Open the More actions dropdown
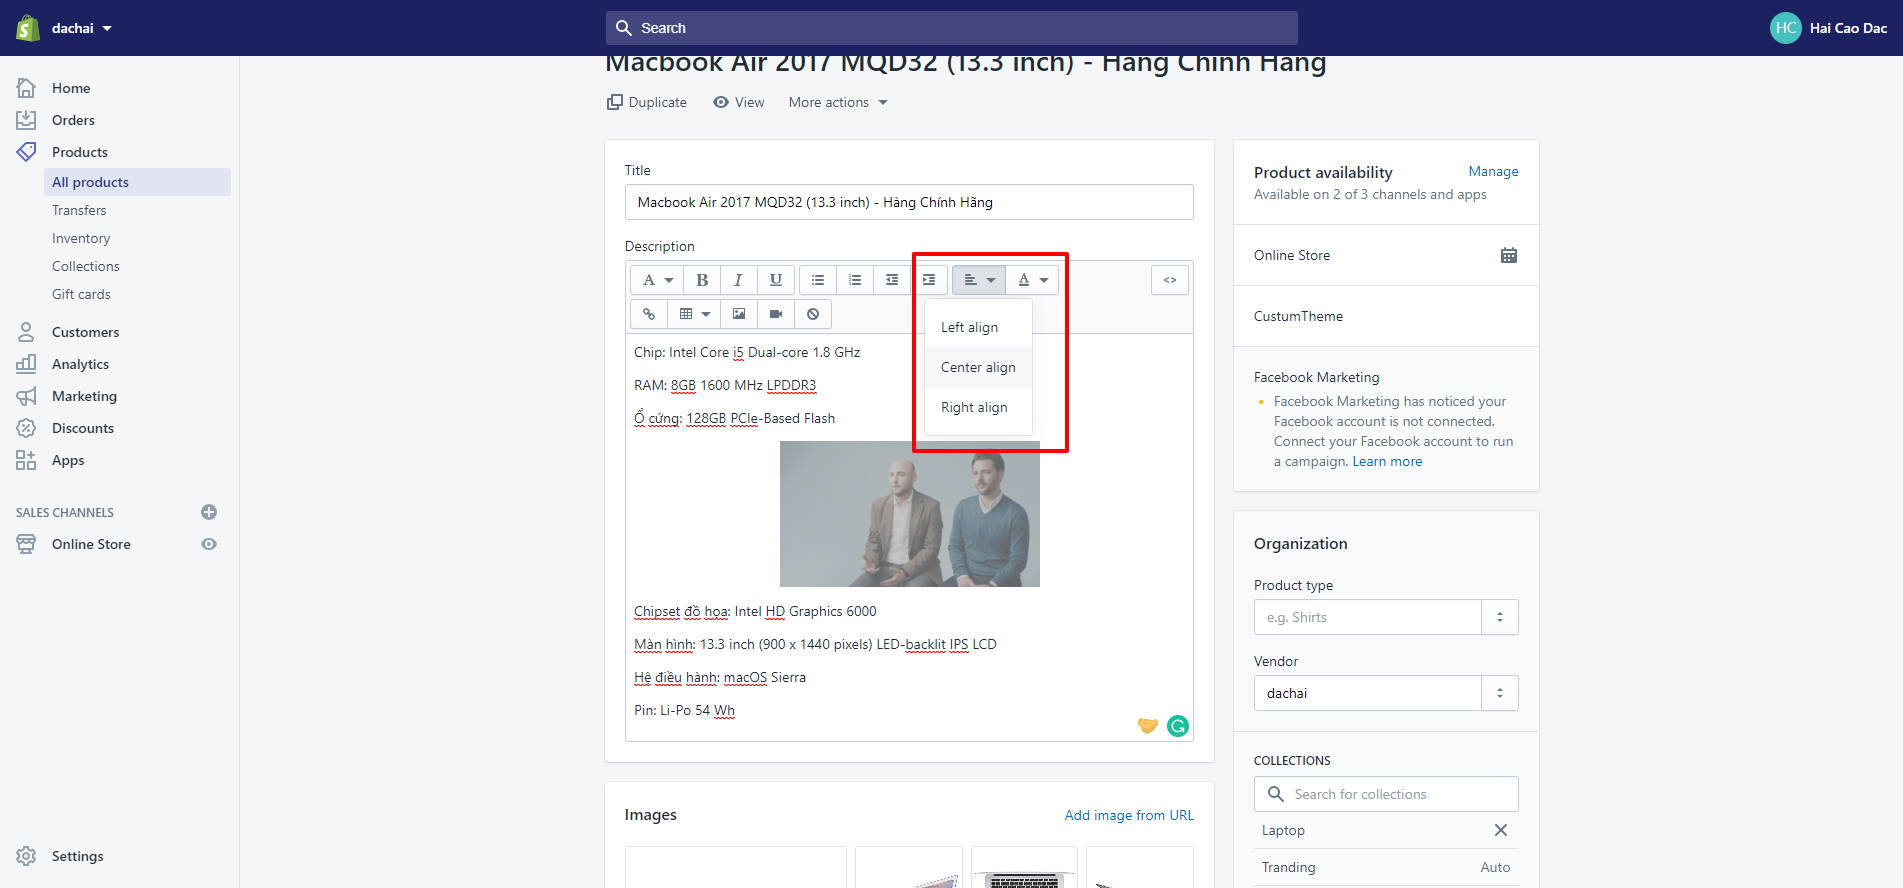Image resolution: width=1903 pixels, height=888 pixels. pyautogui.click(x=838, y=102)
